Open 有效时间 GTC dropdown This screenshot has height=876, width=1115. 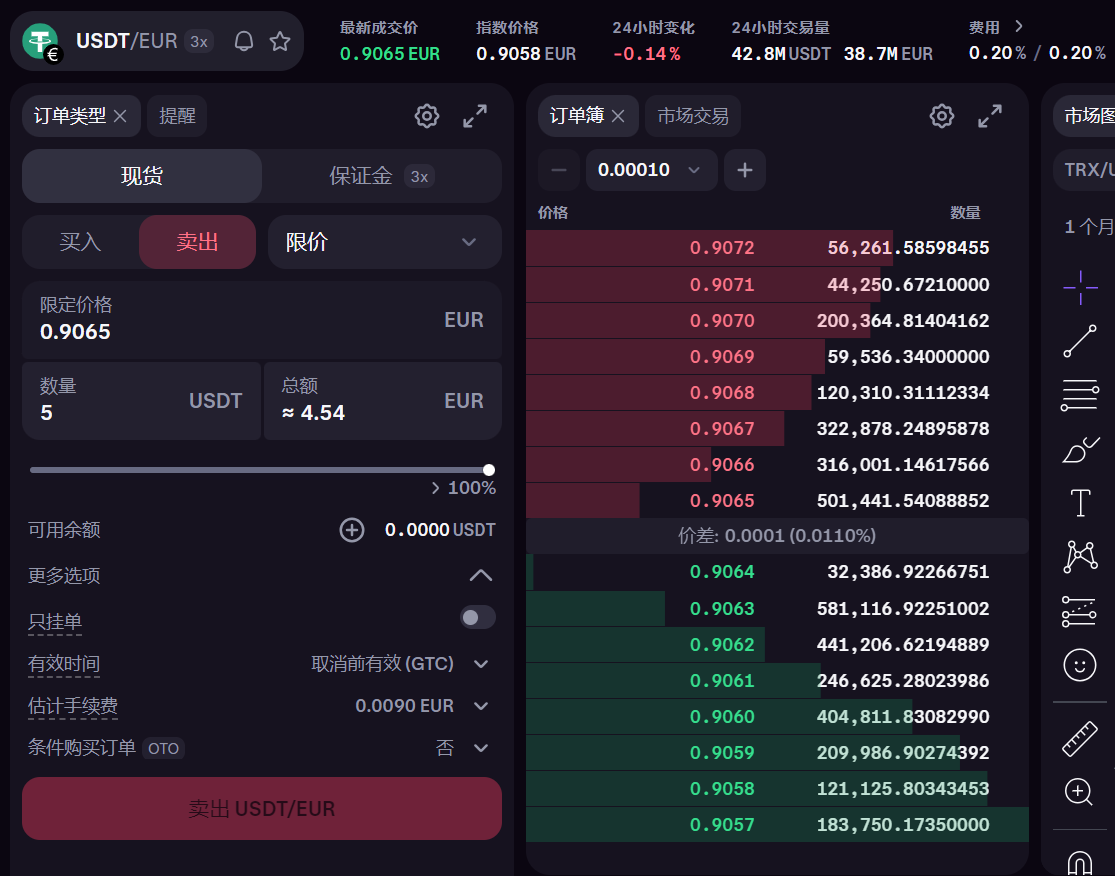click(400, 664)
